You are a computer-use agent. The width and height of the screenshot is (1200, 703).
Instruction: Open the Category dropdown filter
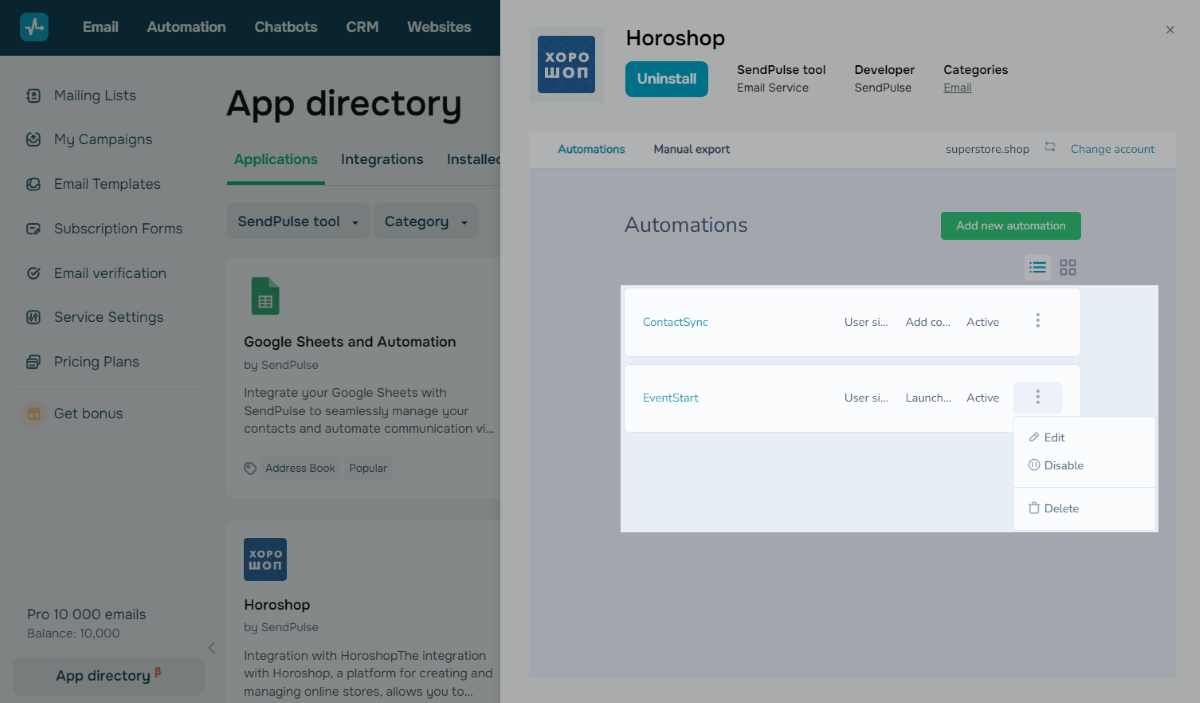click(426, 222)
